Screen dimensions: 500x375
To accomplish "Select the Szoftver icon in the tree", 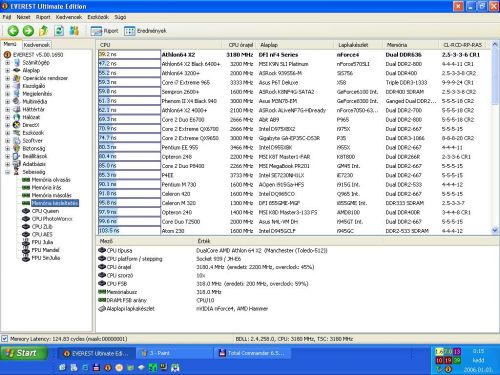I will click(16, 141).
